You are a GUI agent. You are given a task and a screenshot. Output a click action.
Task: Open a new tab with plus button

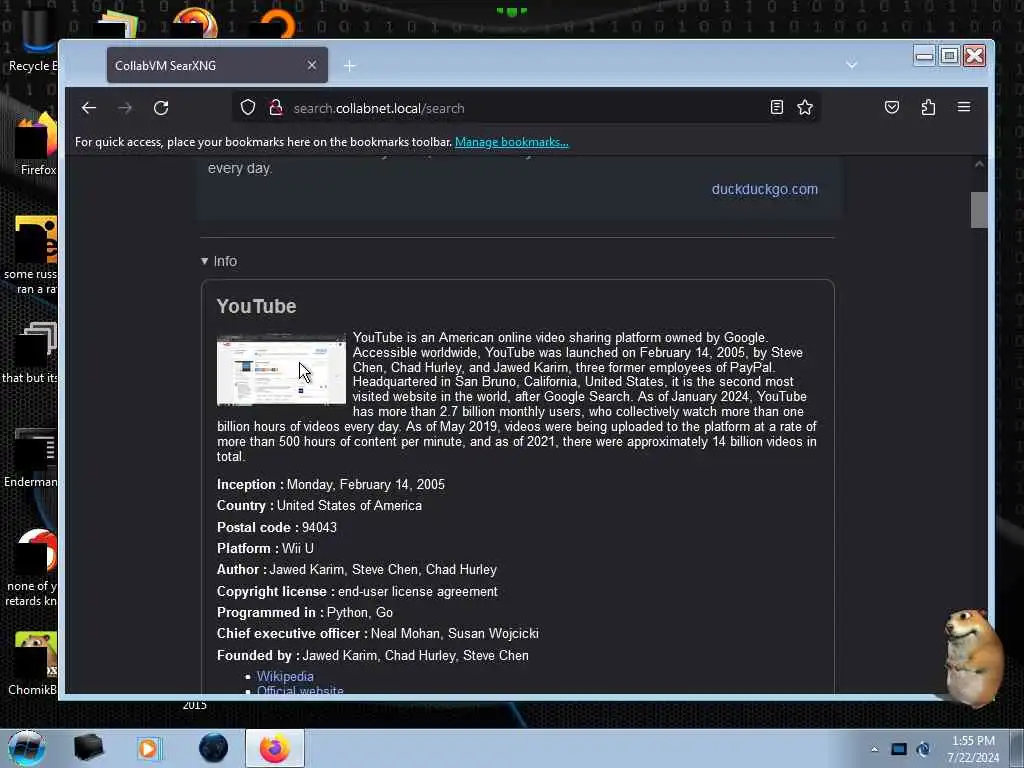tap(349, 65)
